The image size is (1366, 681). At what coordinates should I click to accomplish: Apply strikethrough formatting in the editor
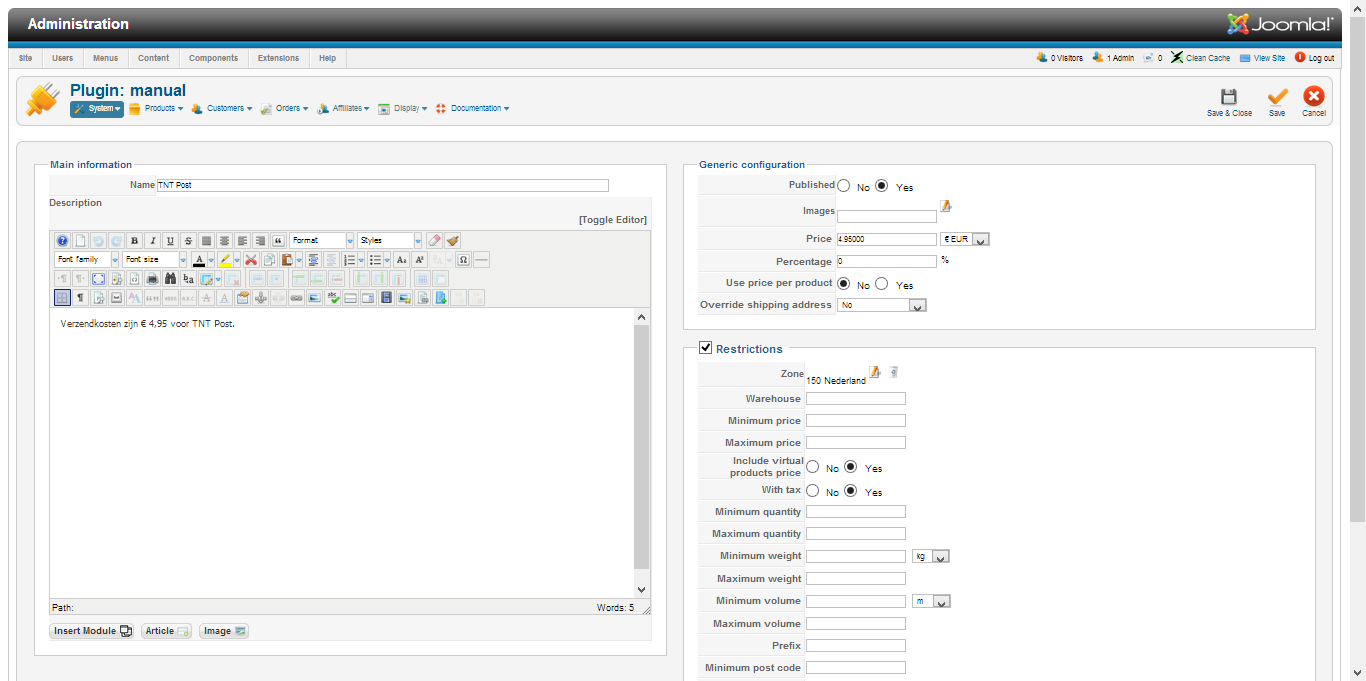pyautogui.click(x=188, y=241)
